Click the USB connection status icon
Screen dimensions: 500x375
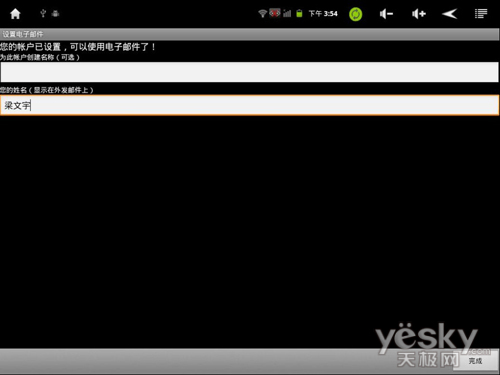coord(43,13)
